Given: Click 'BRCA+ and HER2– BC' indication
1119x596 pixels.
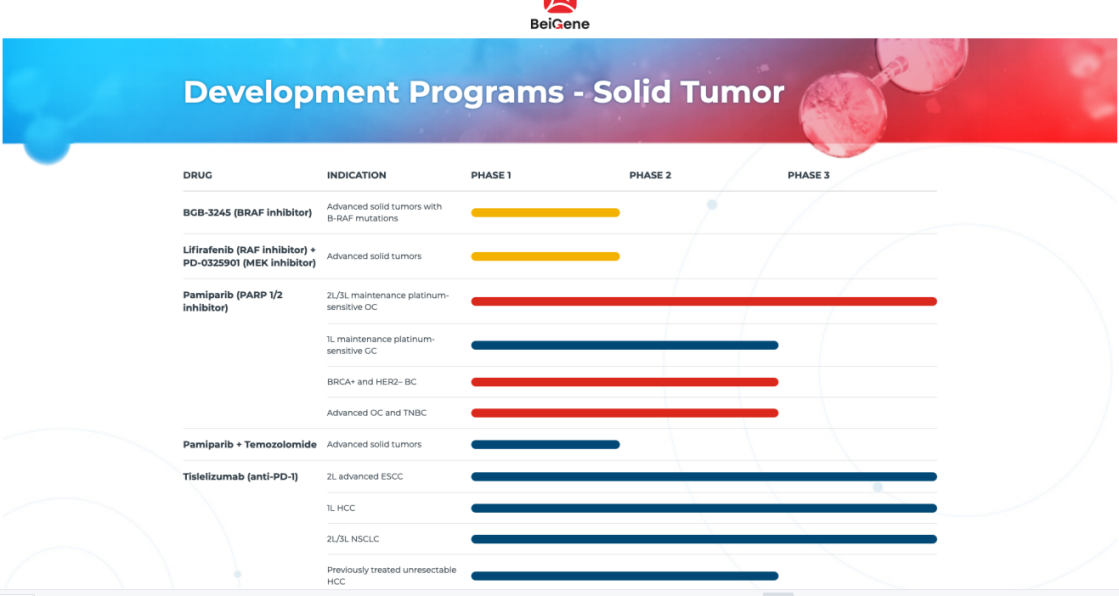Looking at the screenshot, I should coord(372,382).
